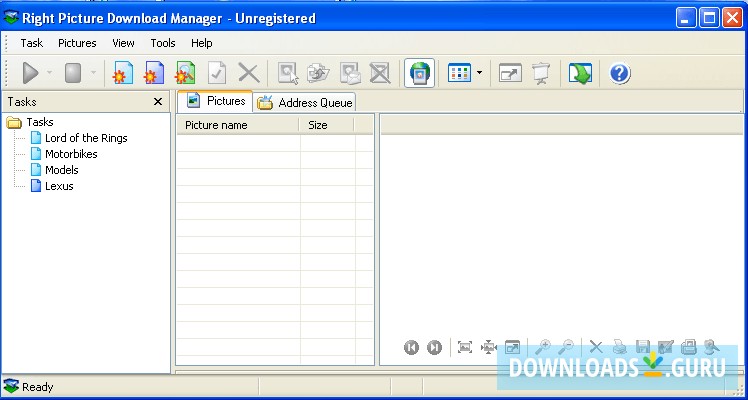Viewport: 748px width, 400px height.
Task: Open the Pictures menu
Action: click(x=77, y=43)
